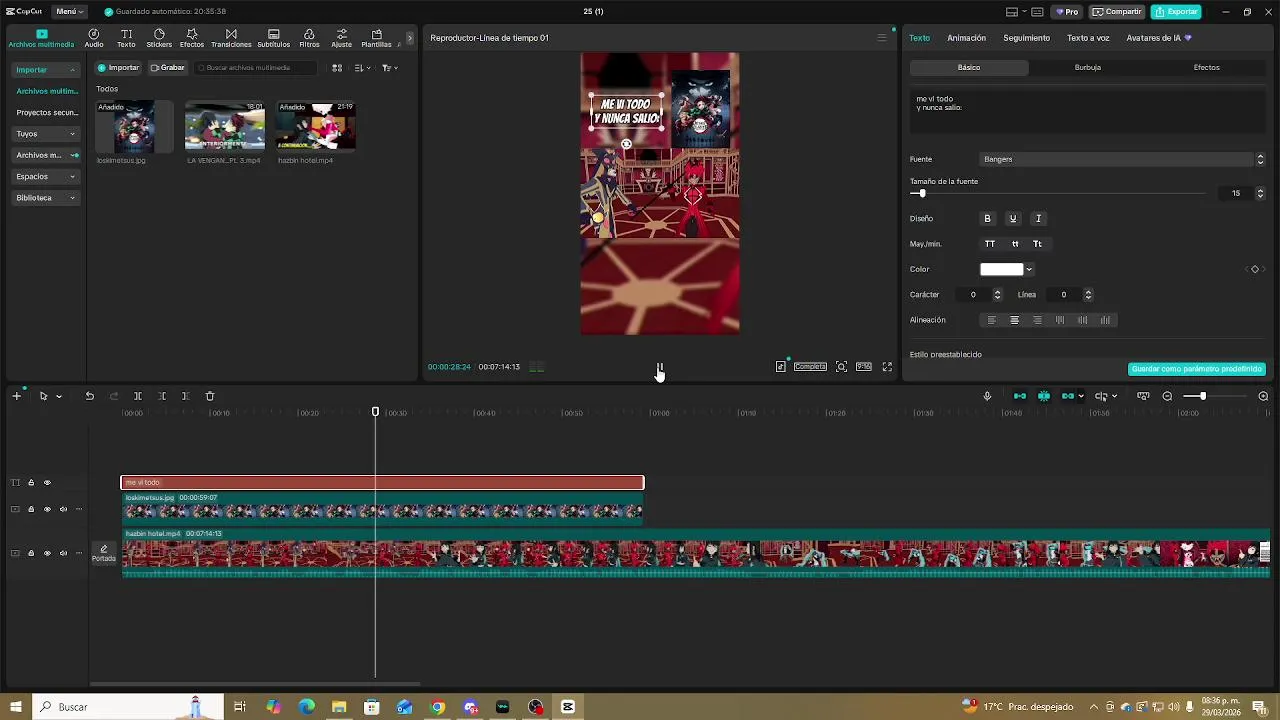Toggle bold text formatting
Viewport: 1280px width, 720px height.
click(x=987, y=218)
